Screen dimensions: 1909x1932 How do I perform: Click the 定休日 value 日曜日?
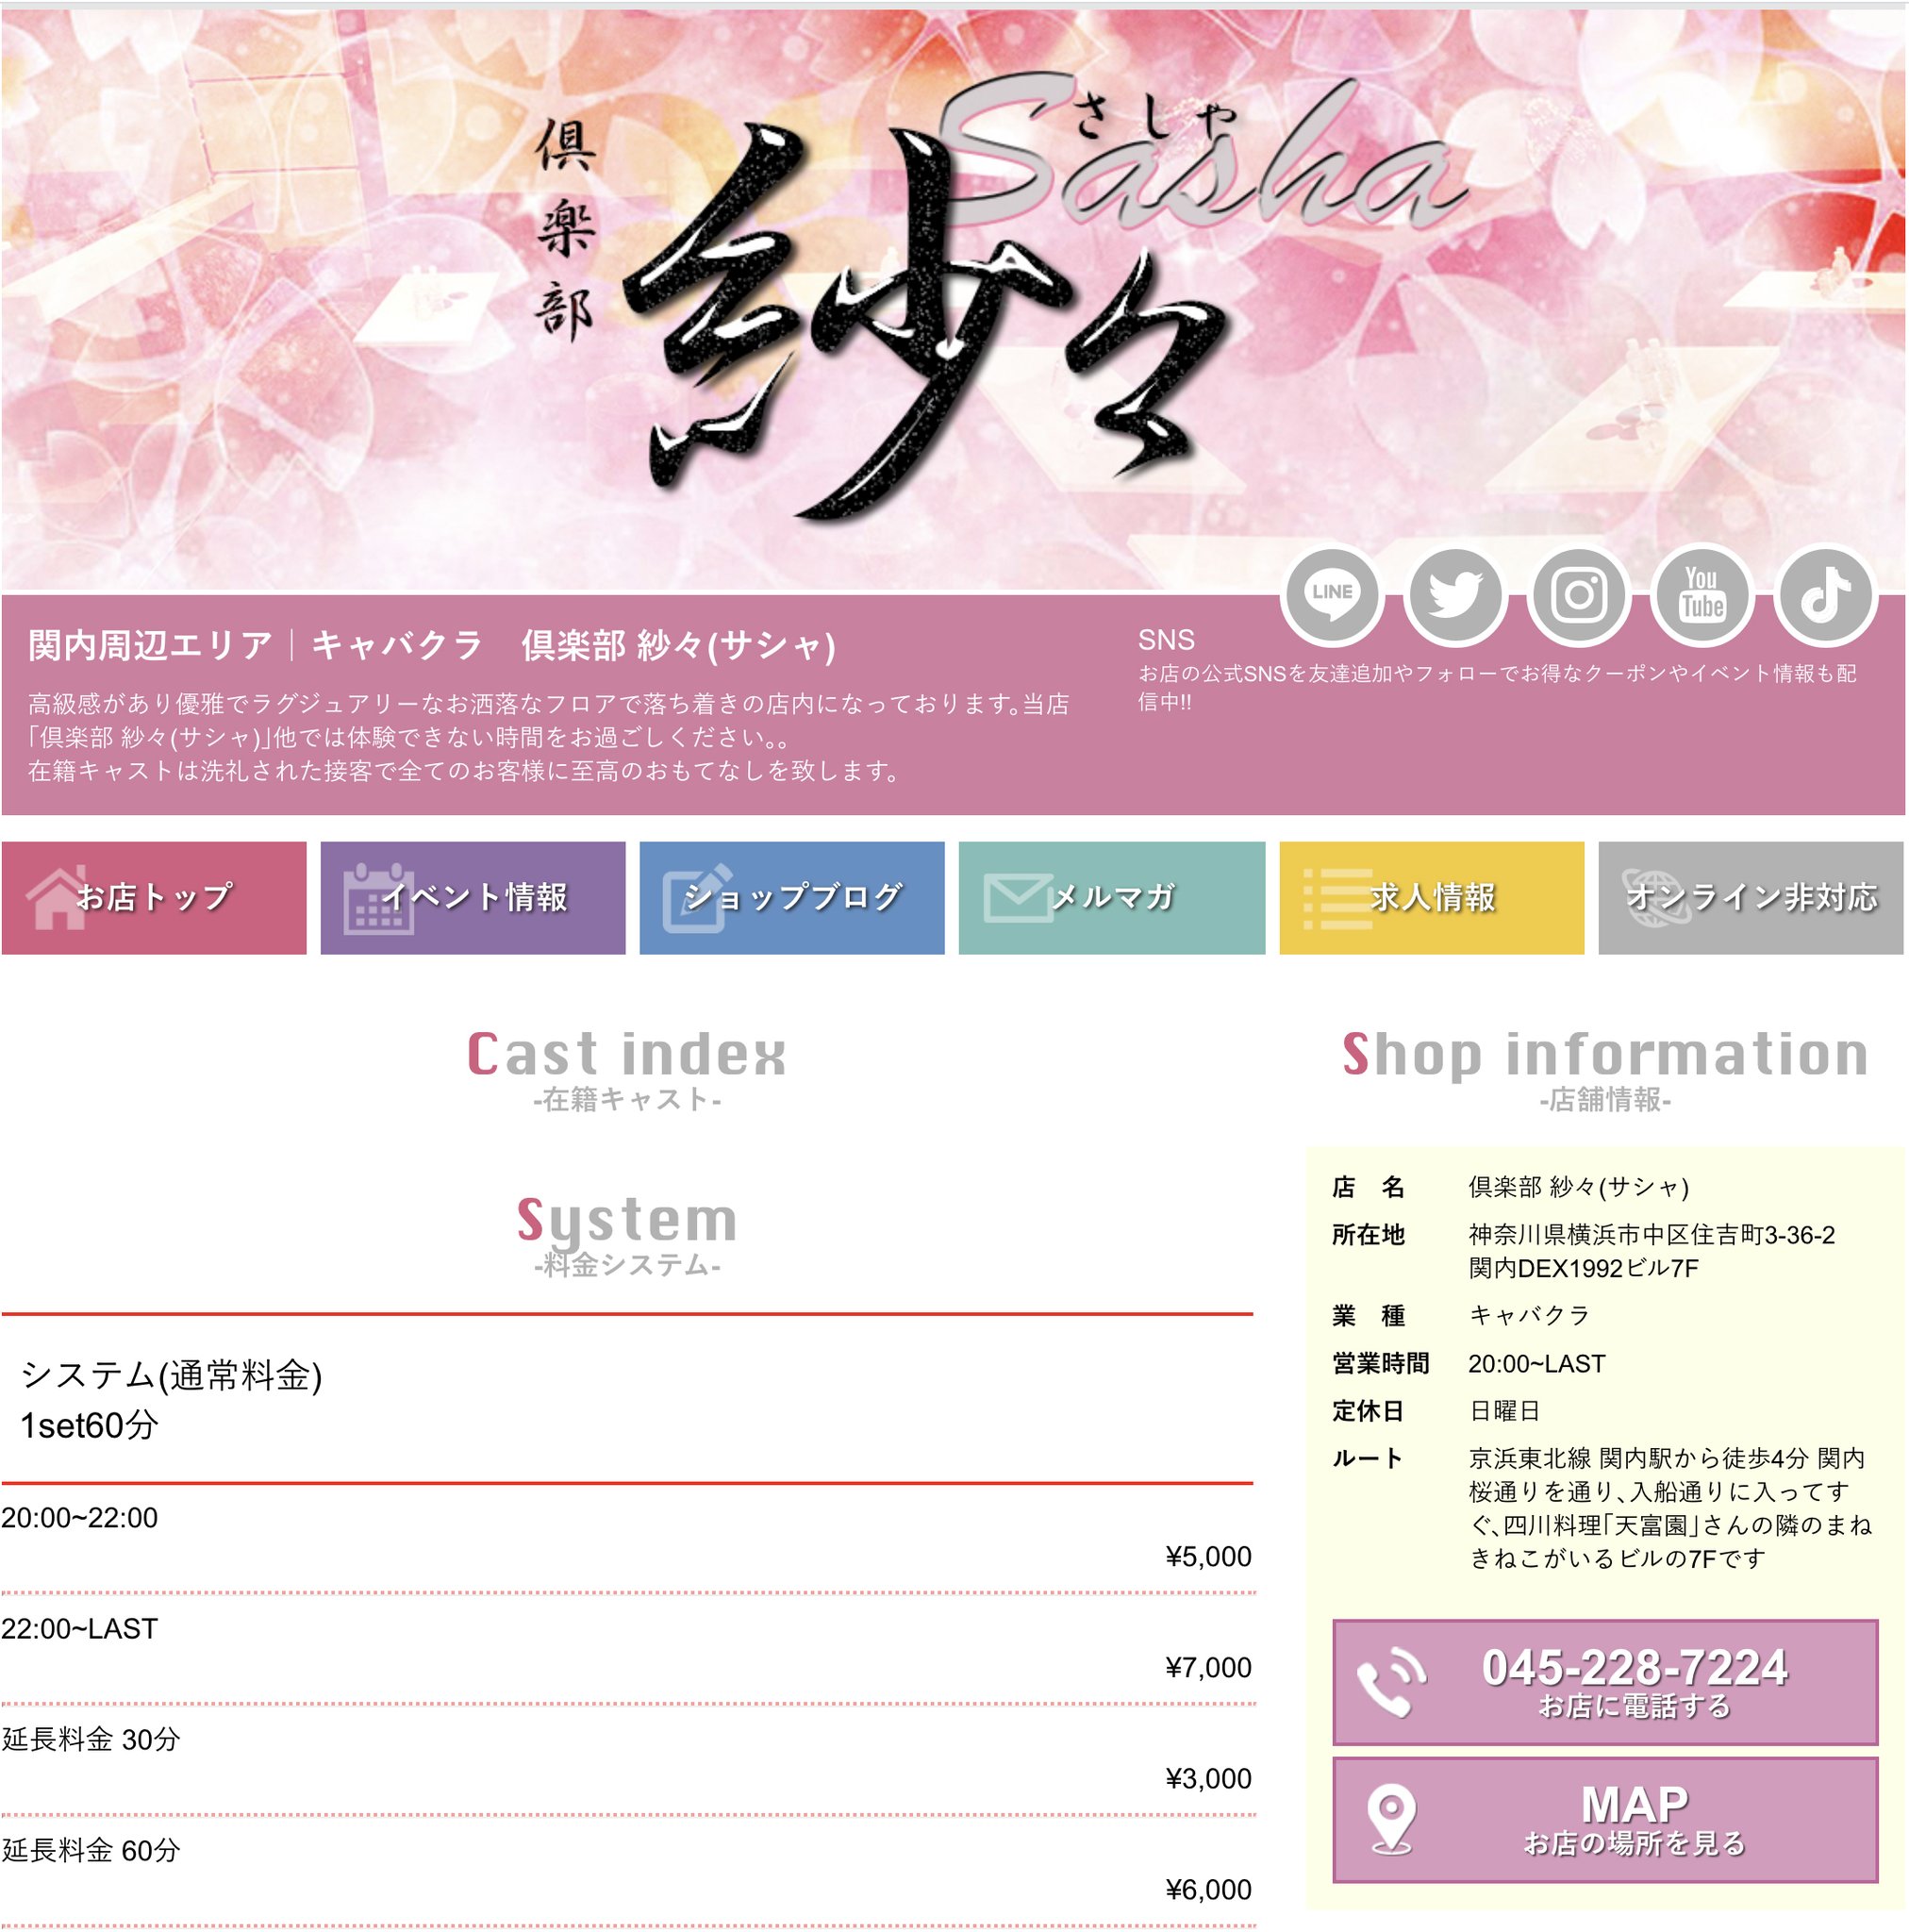(x=1504, y=1411)
